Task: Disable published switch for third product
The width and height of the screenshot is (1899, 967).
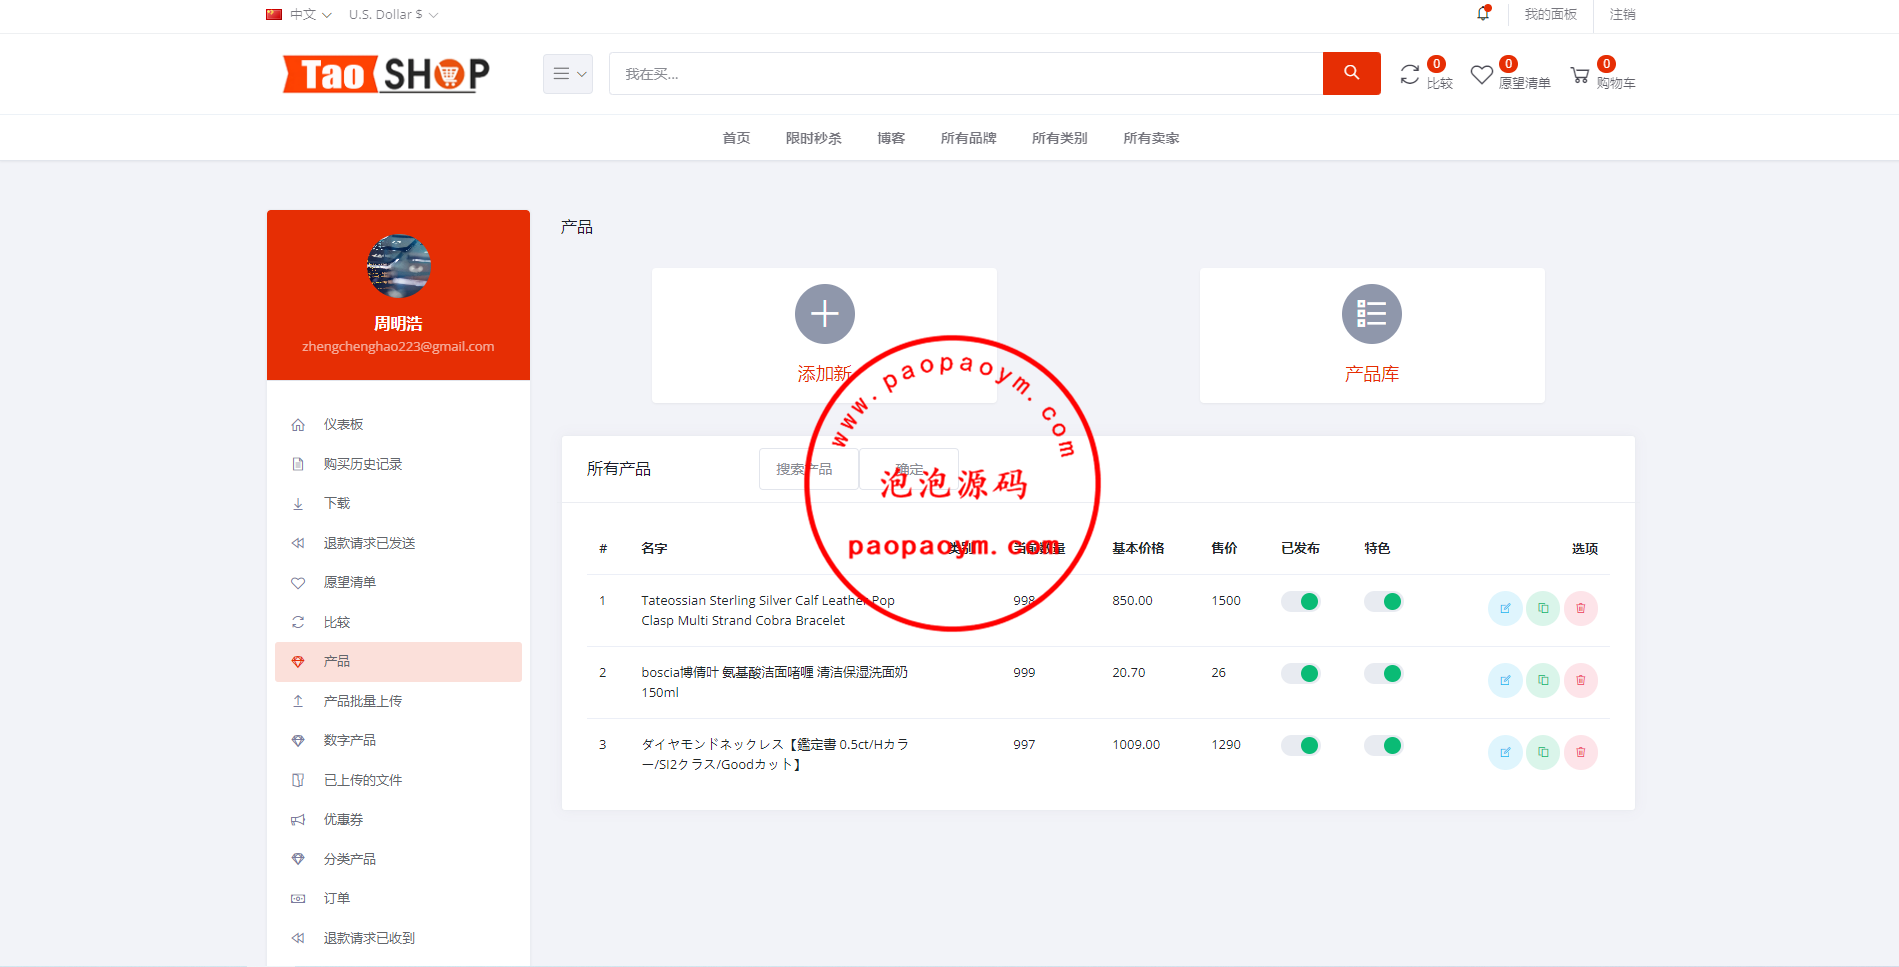Action: coord(1300,745)
